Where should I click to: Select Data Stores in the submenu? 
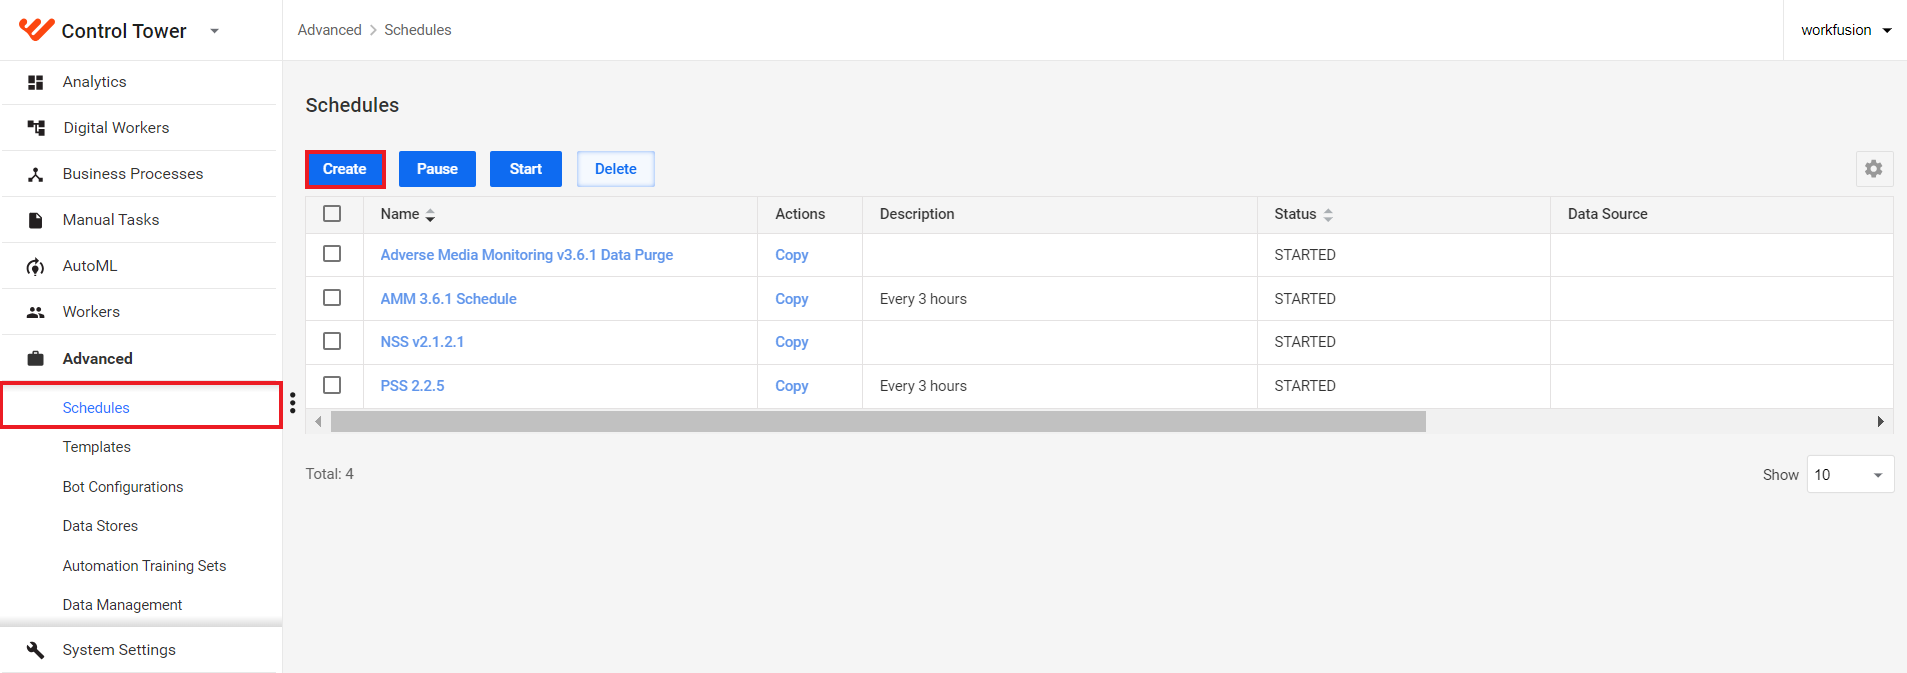coord(100,526)
